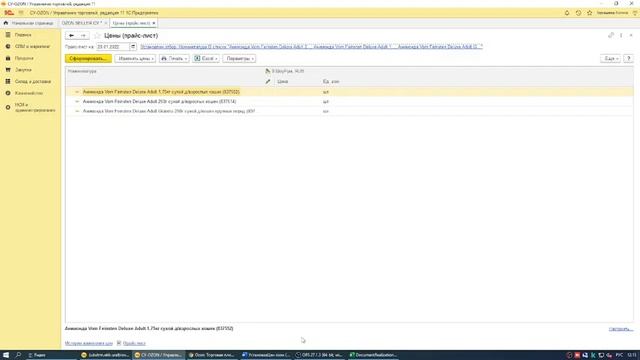Select the Deluxe Adult Gourmet 250г row

349,111
